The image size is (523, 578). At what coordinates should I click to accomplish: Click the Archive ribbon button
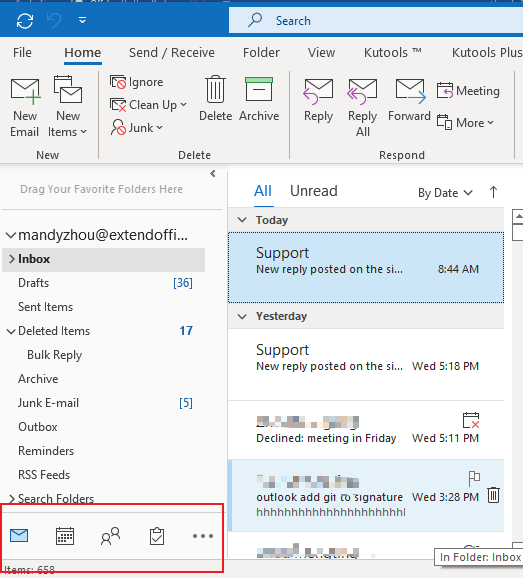tap(259, 99)
